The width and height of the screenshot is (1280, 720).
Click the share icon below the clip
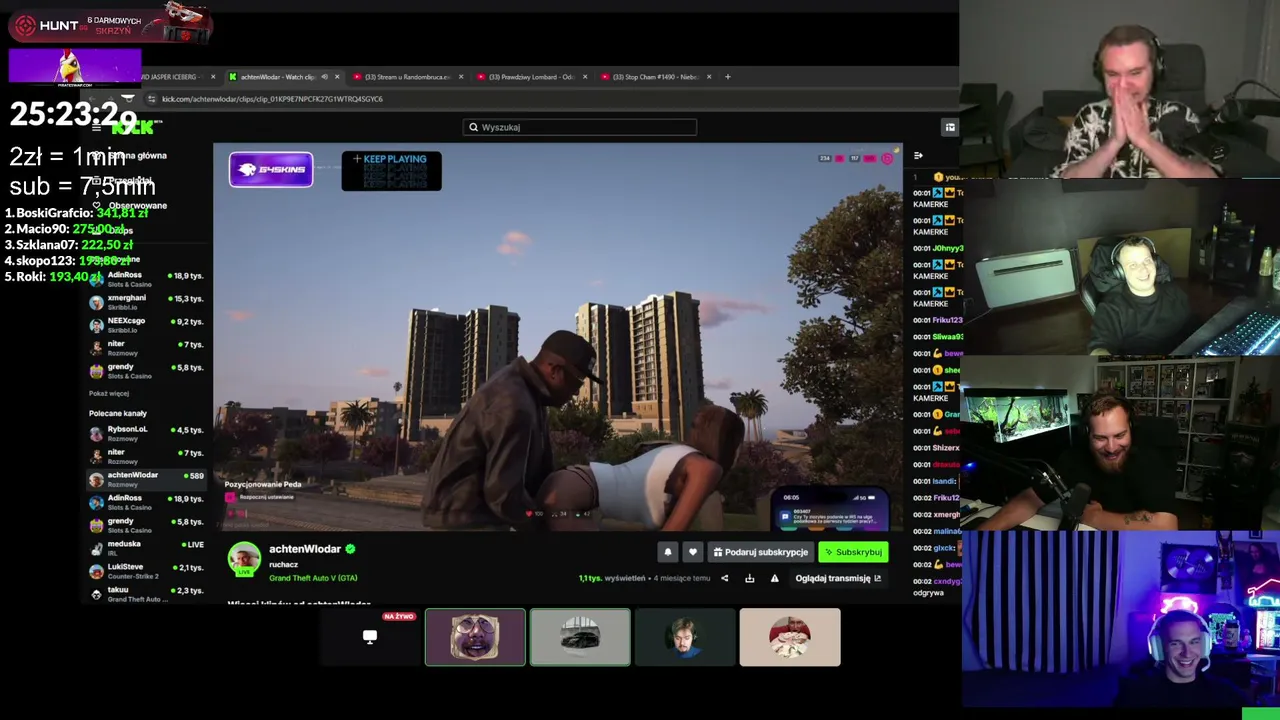pos(725,578)
